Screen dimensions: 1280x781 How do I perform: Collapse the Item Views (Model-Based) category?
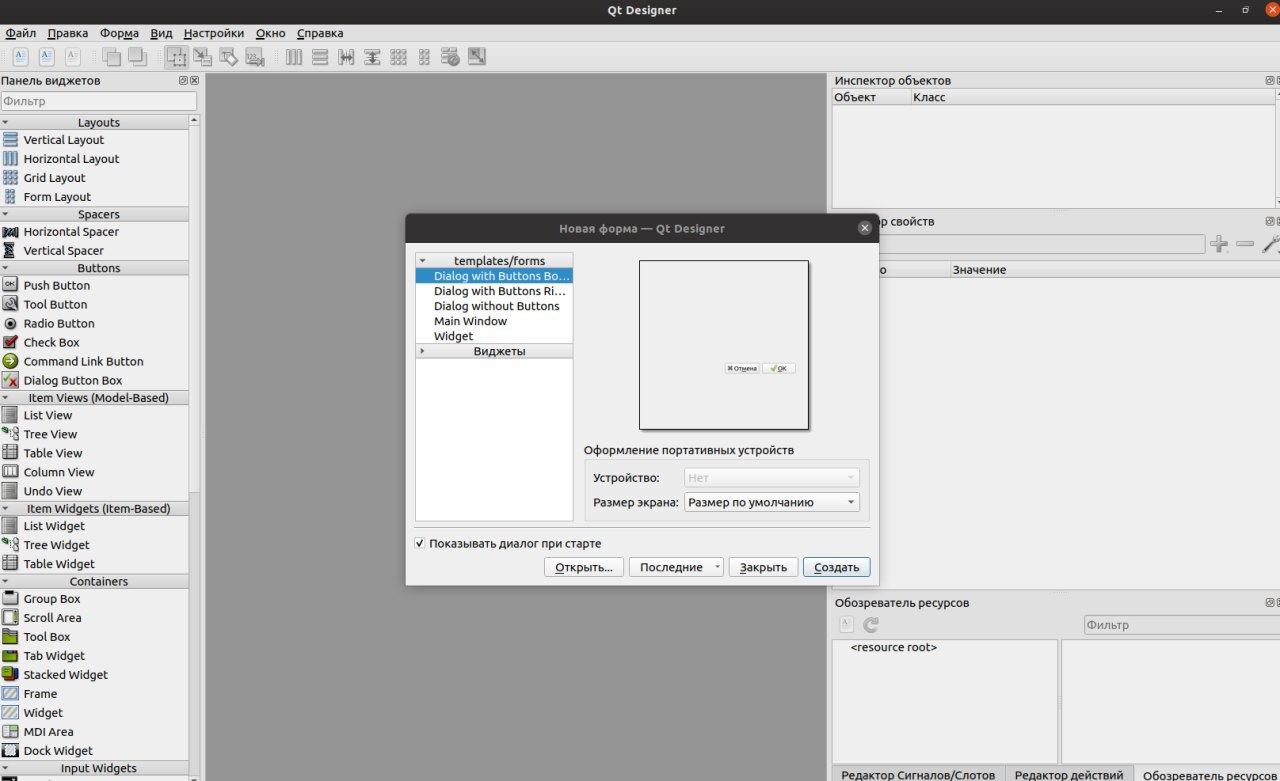click(5, 398)
